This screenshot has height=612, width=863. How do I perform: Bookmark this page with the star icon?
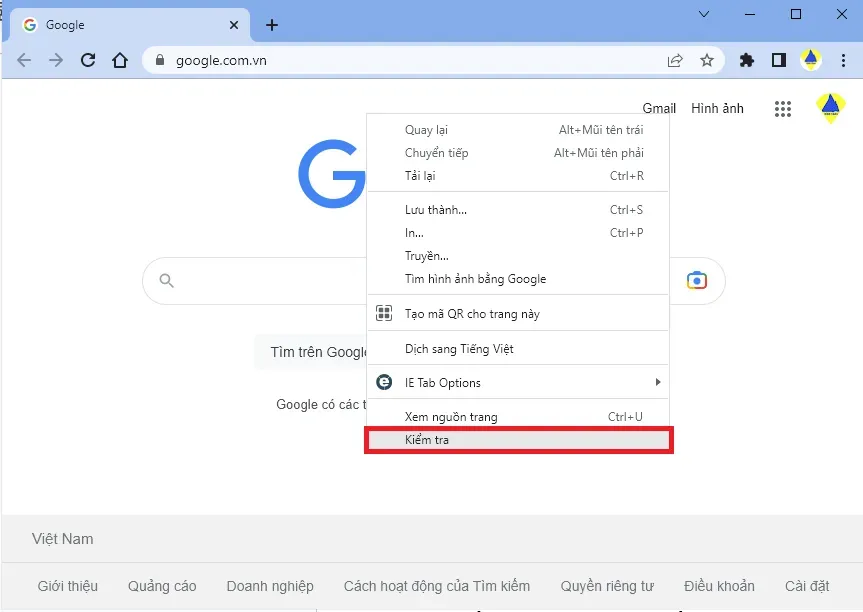click(x=707, y=60)
